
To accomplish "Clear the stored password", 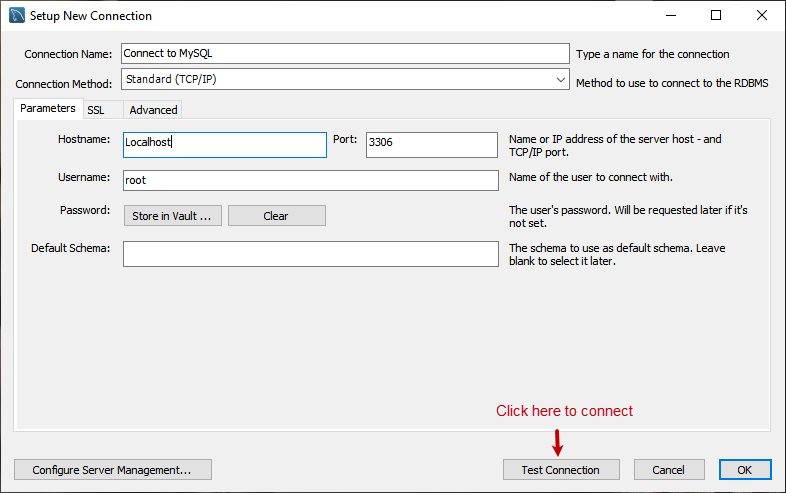I will (277, 216).
